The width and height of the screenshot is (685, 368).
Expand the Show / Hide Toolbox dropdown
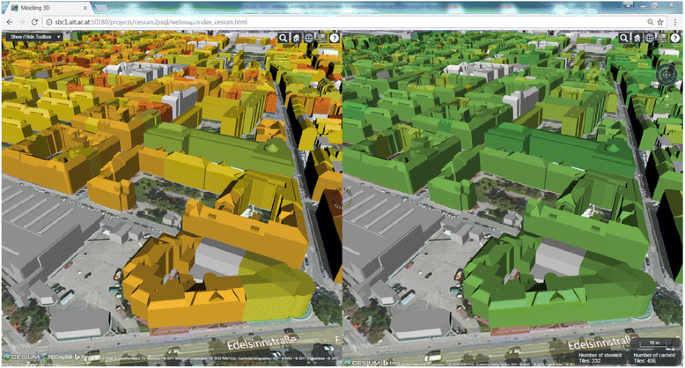point(34,37)
